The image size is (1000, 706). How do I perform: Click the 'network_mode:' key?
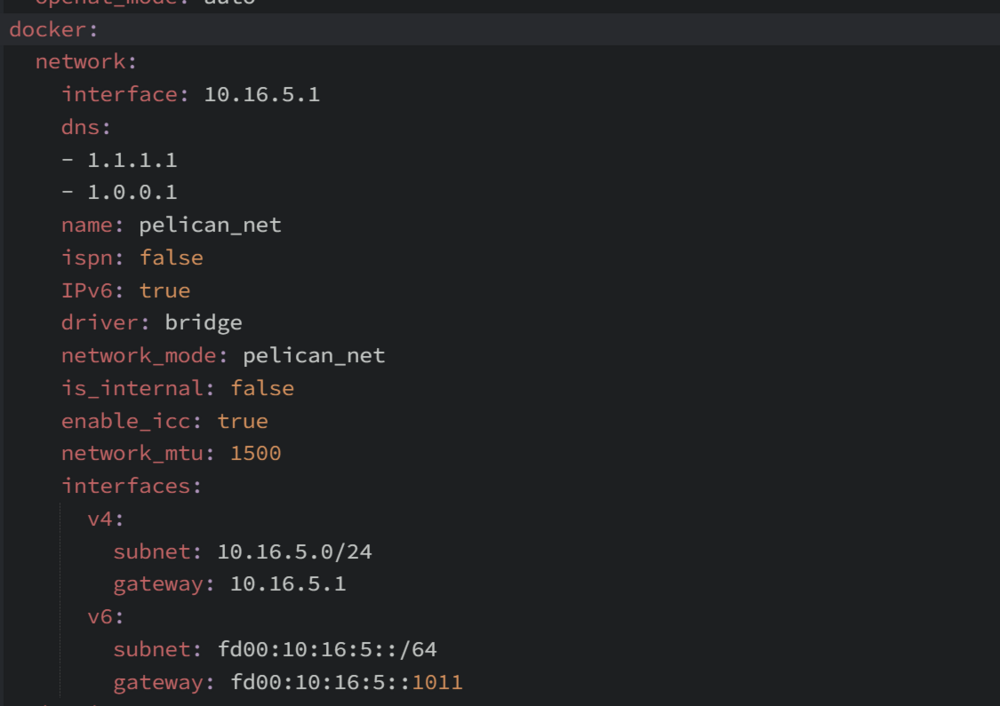(145, 355)
